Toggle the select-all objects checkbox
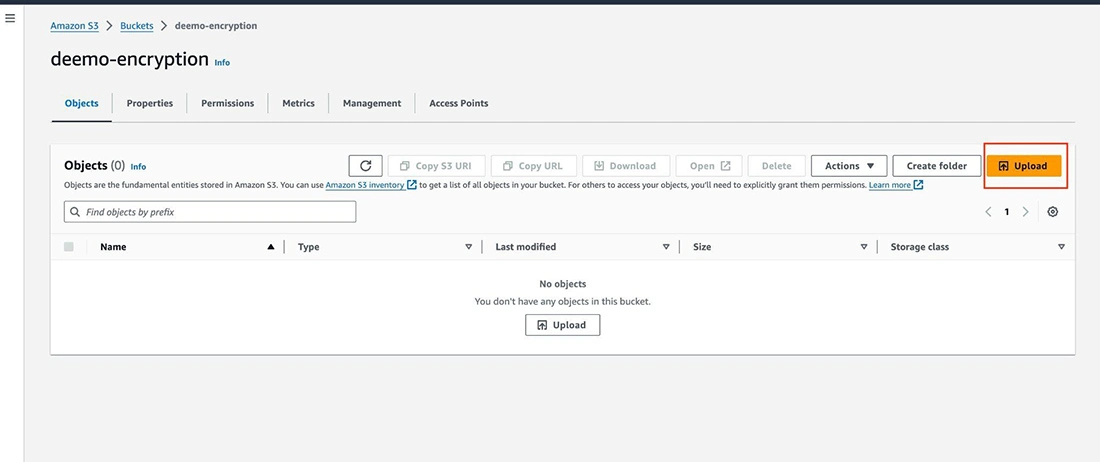This screenshot has width=1100, height=462. click(69, 247)
